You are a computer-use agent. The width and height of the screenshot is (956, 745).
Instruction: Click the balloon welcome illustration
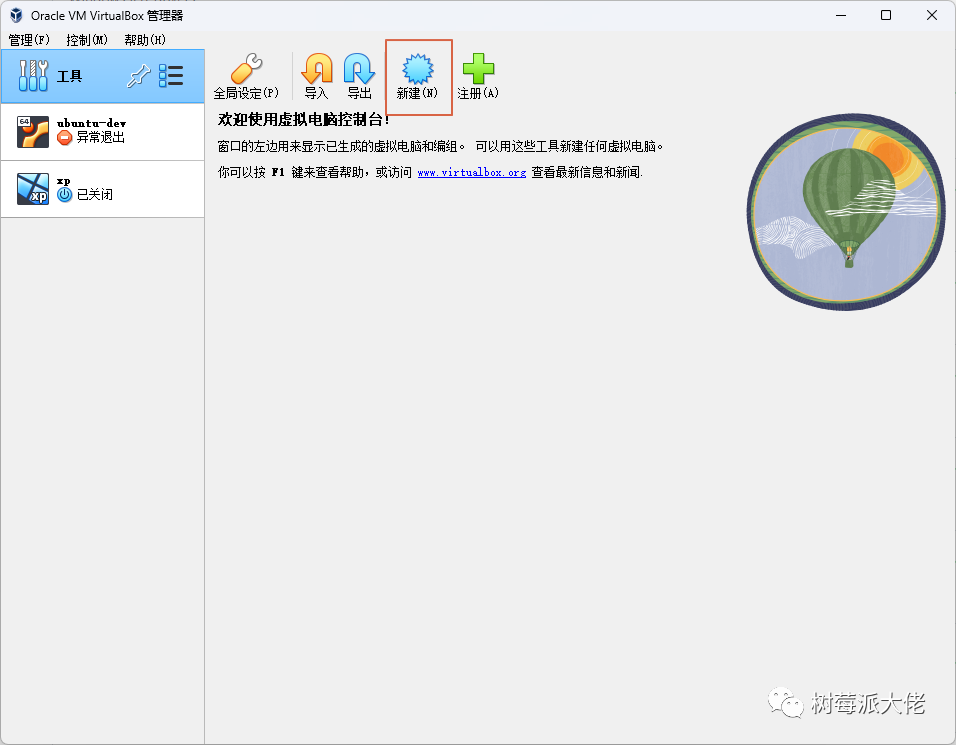click(x=846, y=212)
